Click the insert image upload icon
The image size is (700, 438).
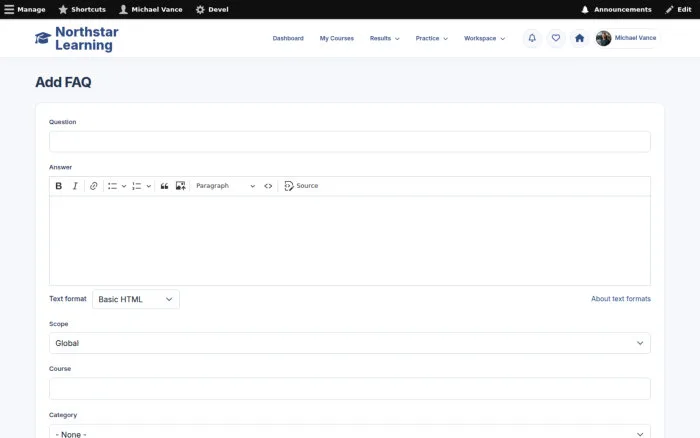click(x=180, y=186)
